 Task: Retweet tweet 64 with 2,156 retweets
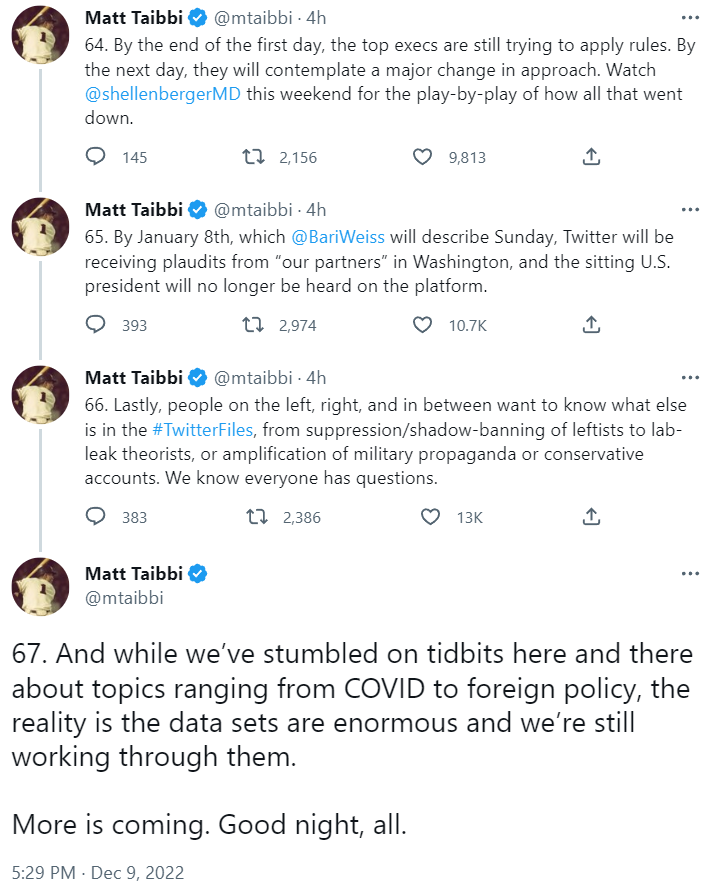(x=256, y=157)
